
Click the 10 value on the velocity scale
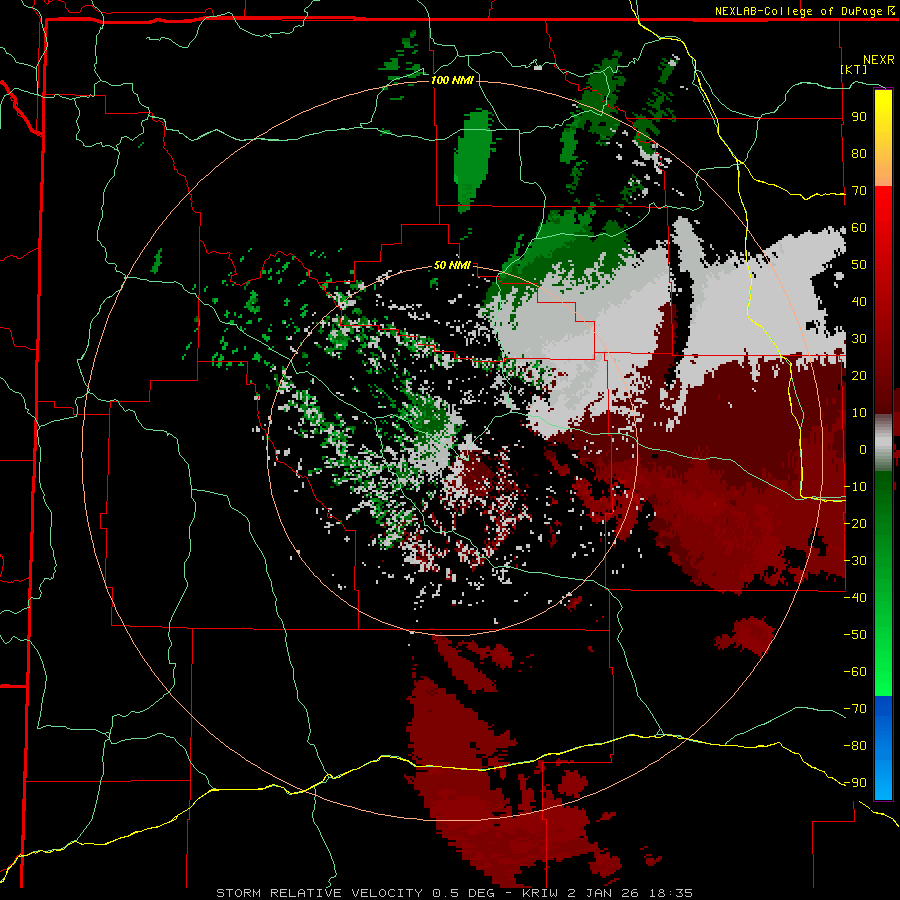click(x=859, y=413)
